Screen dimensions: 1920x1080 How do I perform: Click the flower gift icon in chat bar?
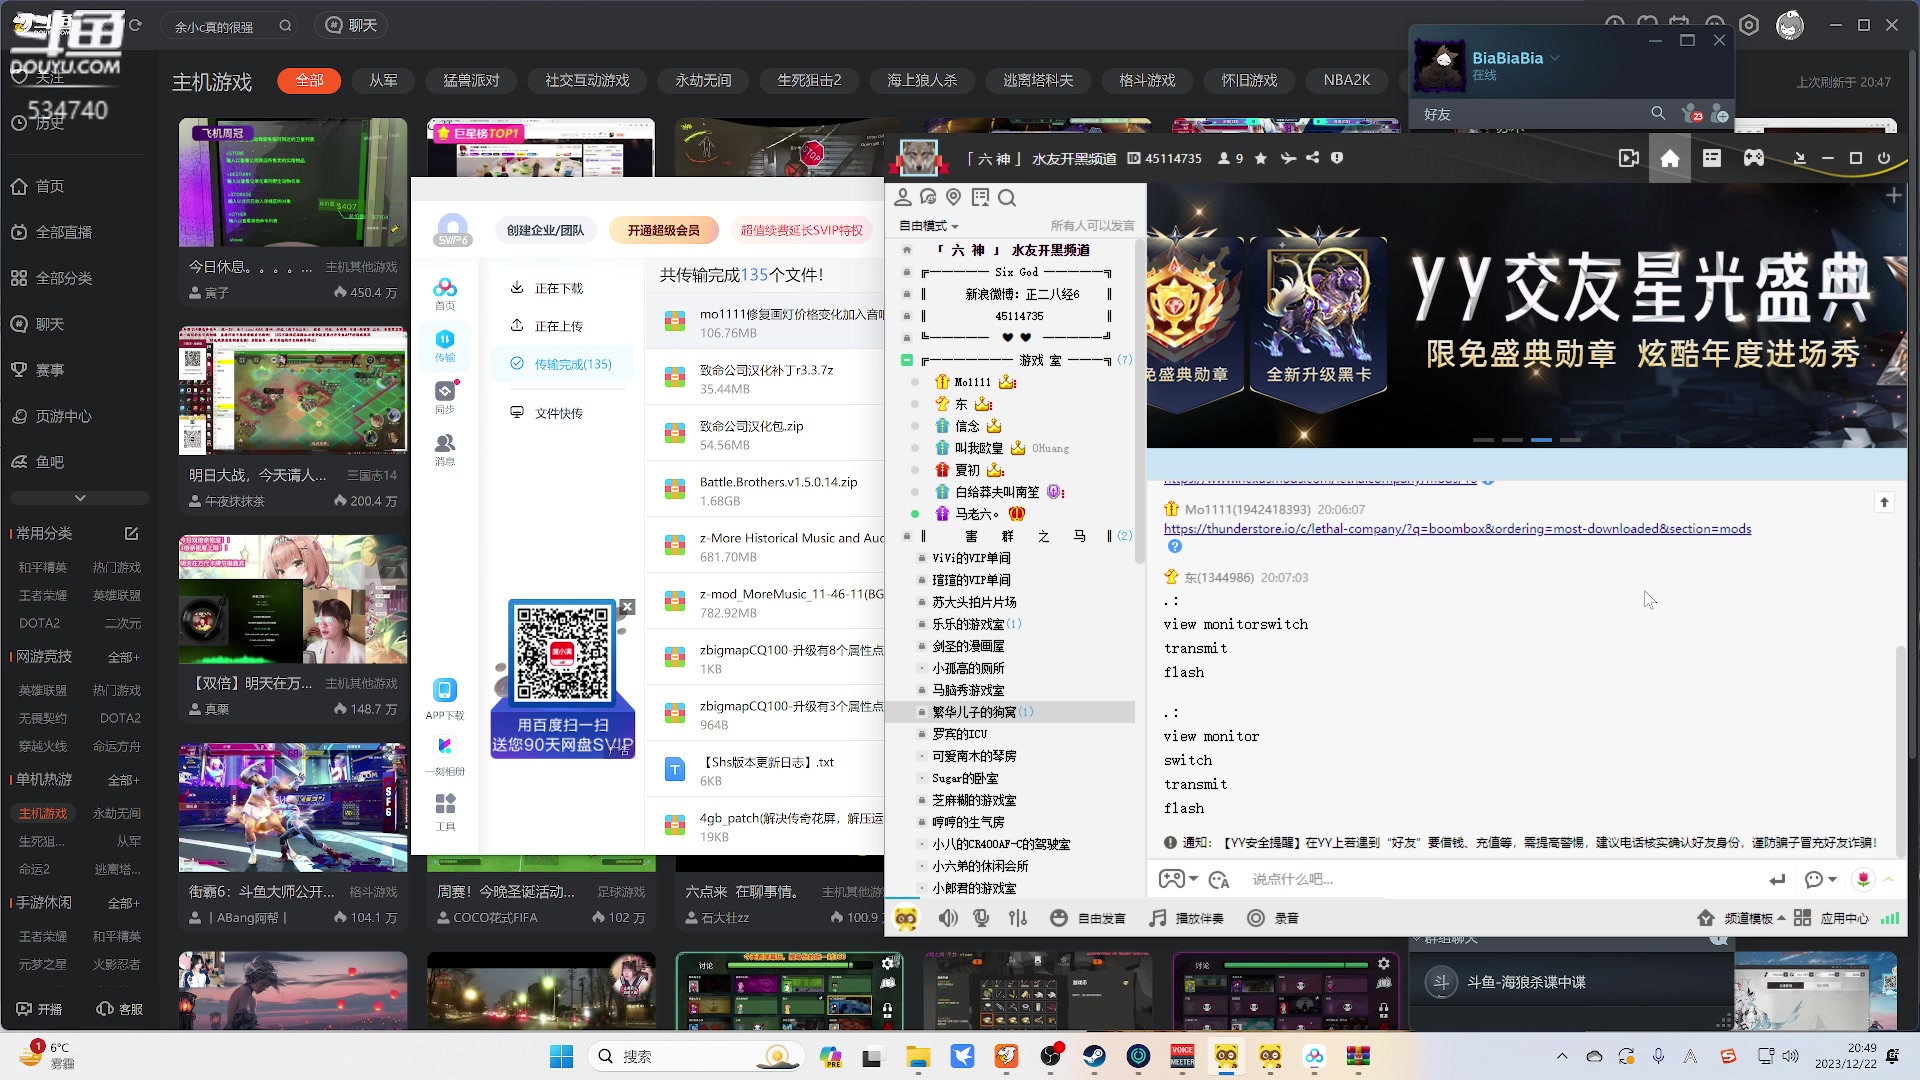tap(1863, 879)
